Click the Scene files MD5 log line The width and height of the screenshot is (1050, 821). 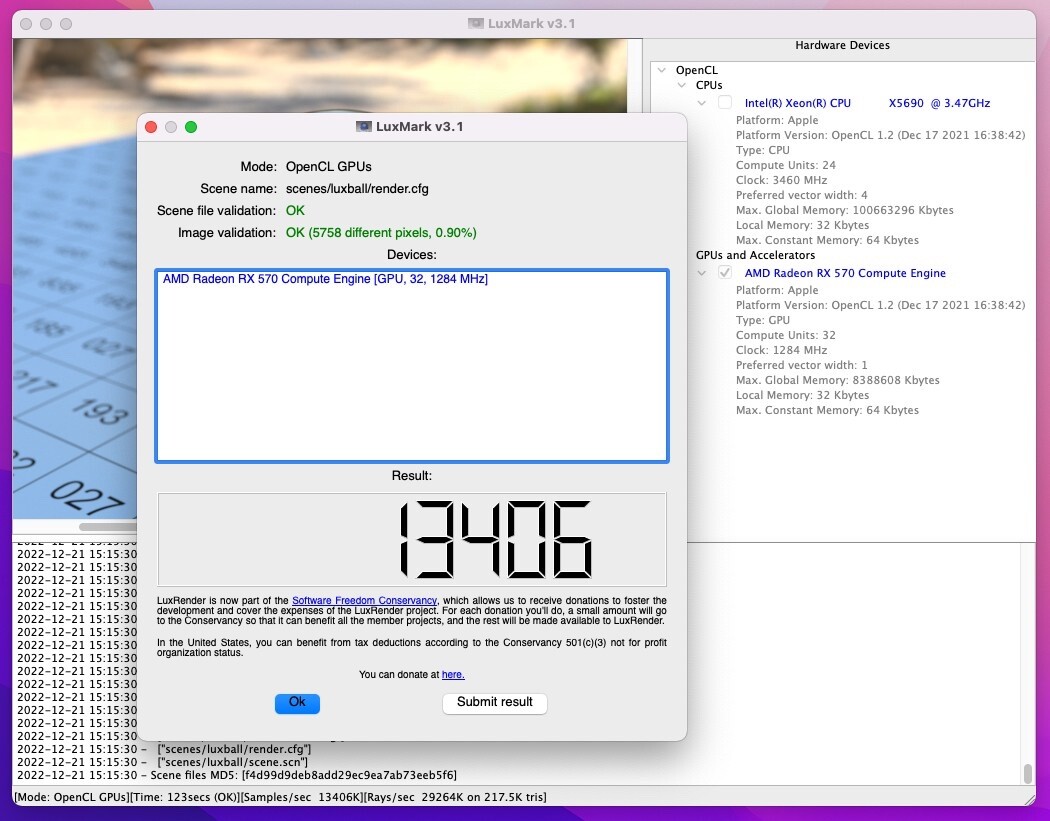[237, 775]
